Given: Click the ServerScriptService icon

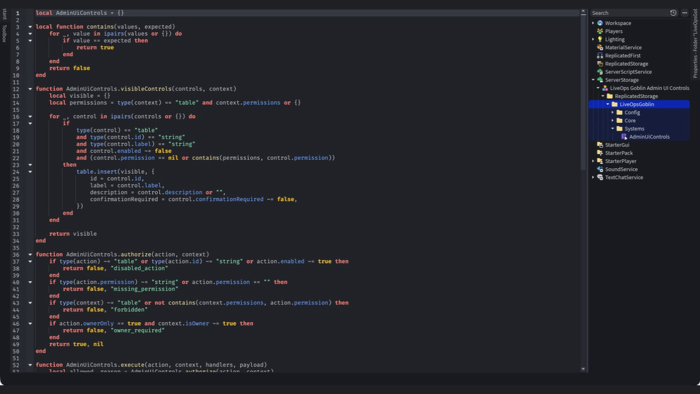Looking at the screenshot, I should (x=600, y=72).
